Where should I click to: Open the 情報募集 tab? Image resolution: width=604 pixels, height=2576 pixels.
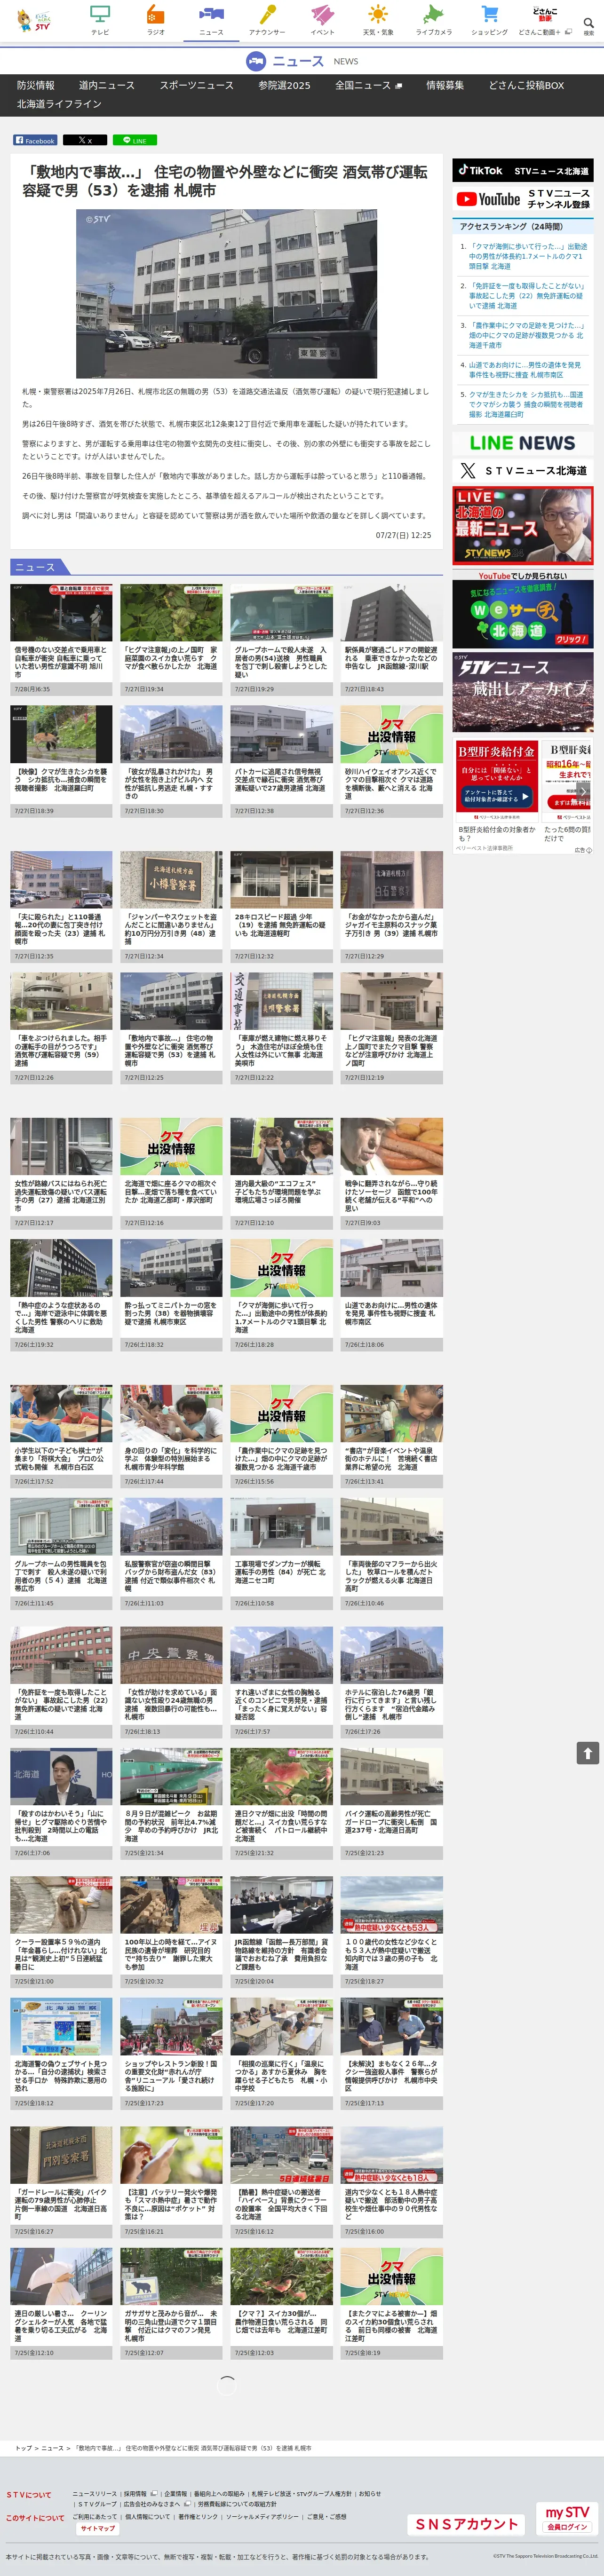(x=445, y=85)
